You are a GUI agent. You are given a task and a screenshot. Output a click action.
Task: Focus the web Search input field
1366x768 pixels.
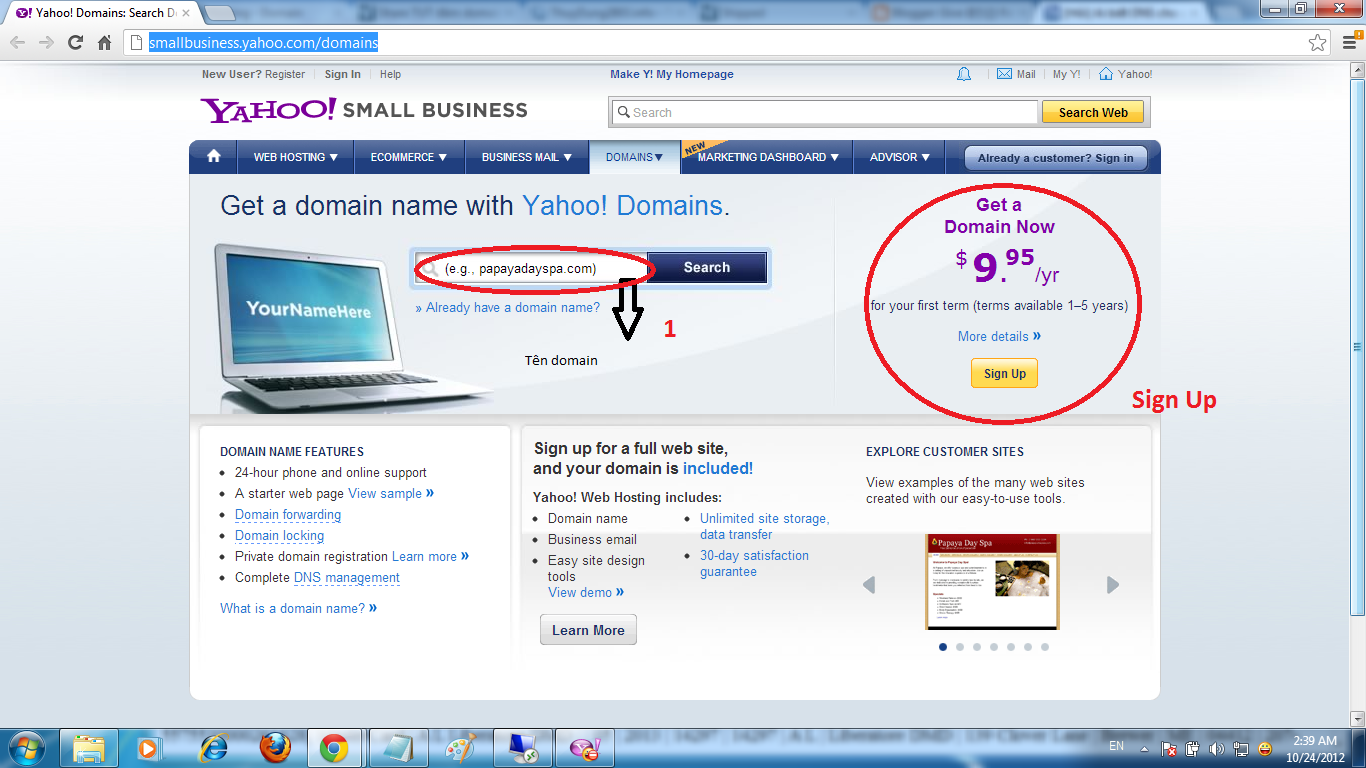(824, 112)
